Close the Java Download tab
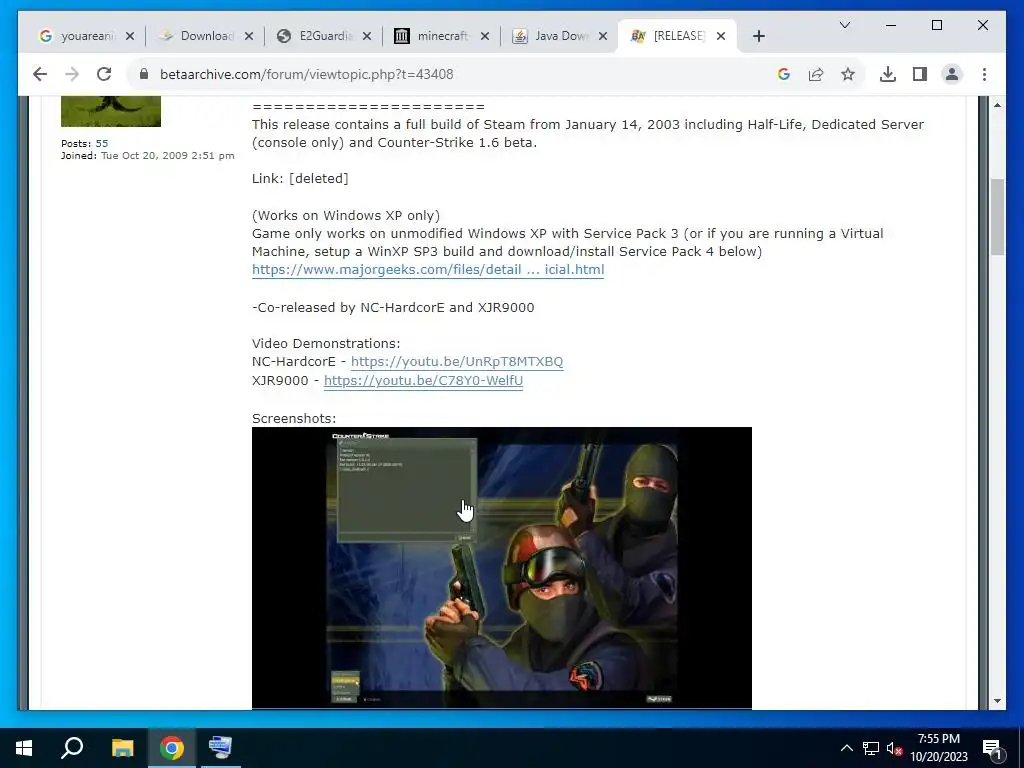The height and width of the screenshot is (768, 1024). [603, 36]
